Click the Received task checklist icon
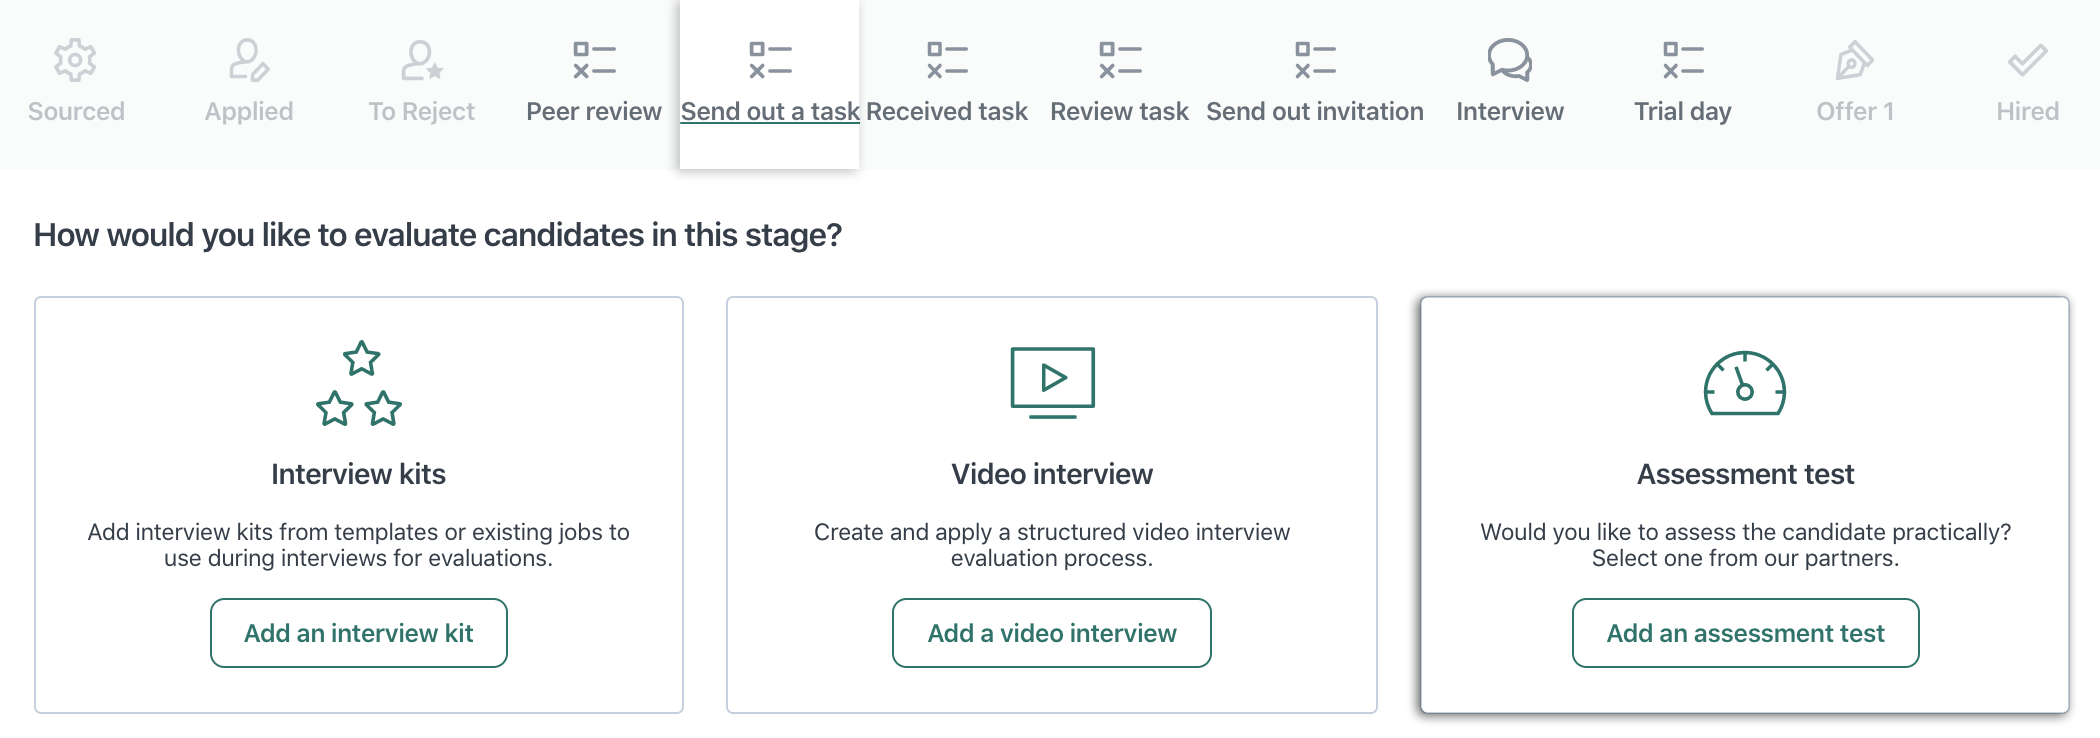The height and width of the screenshot is (738, 2100). (947, 60)
